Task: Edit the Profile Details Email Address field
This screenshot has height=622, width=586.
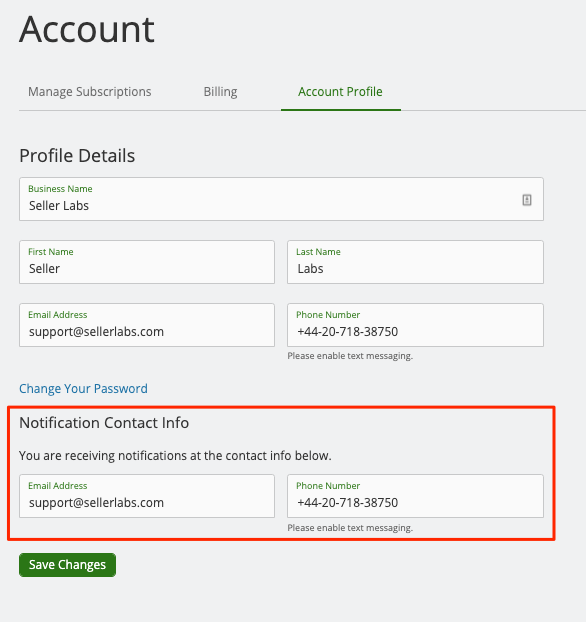Action: (x=147, y=325)
